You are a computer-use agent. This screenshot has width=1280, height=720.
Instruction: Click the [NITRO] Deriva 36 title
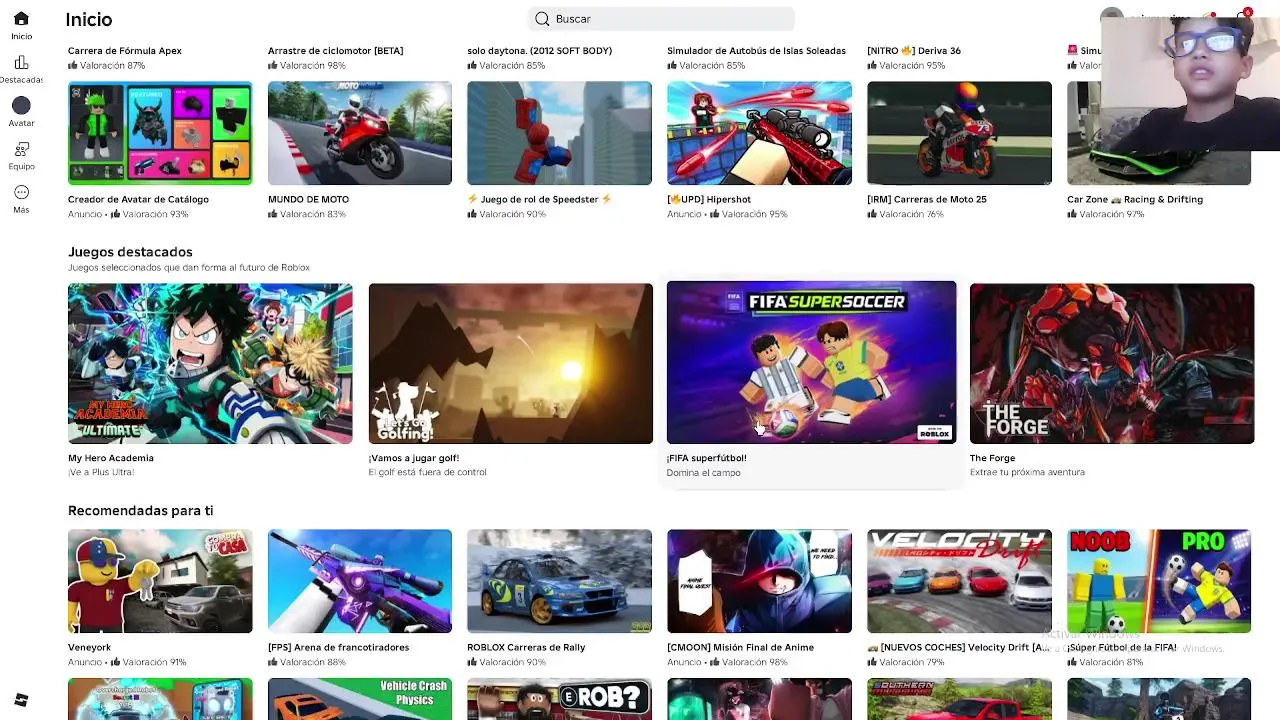(914, 51)
